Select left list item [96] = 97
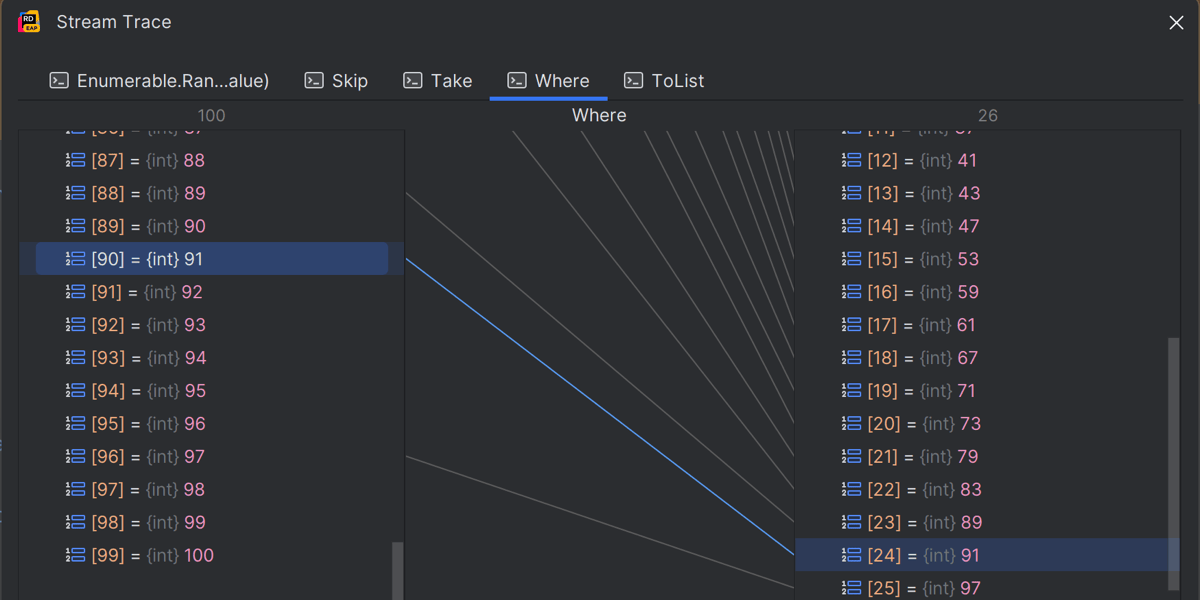Screen dimensions: 1200x600 (x=148, y=457)
